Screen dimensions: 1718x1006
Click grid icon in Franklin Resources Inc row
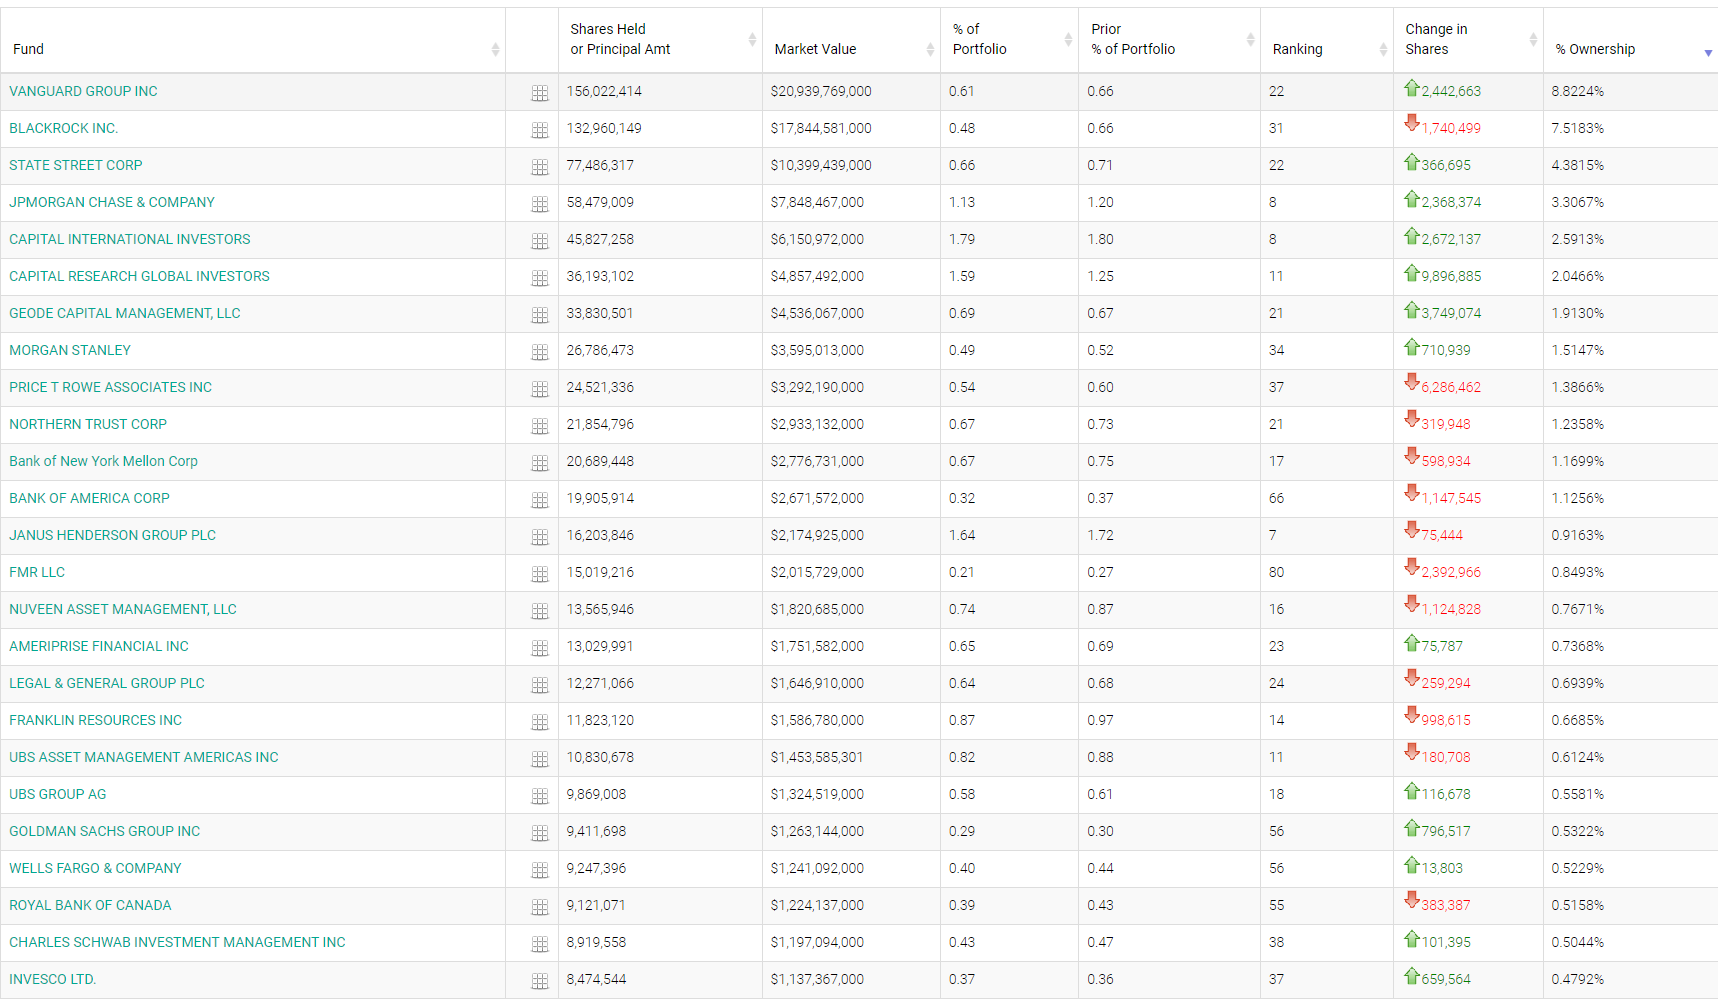point(540,722)
